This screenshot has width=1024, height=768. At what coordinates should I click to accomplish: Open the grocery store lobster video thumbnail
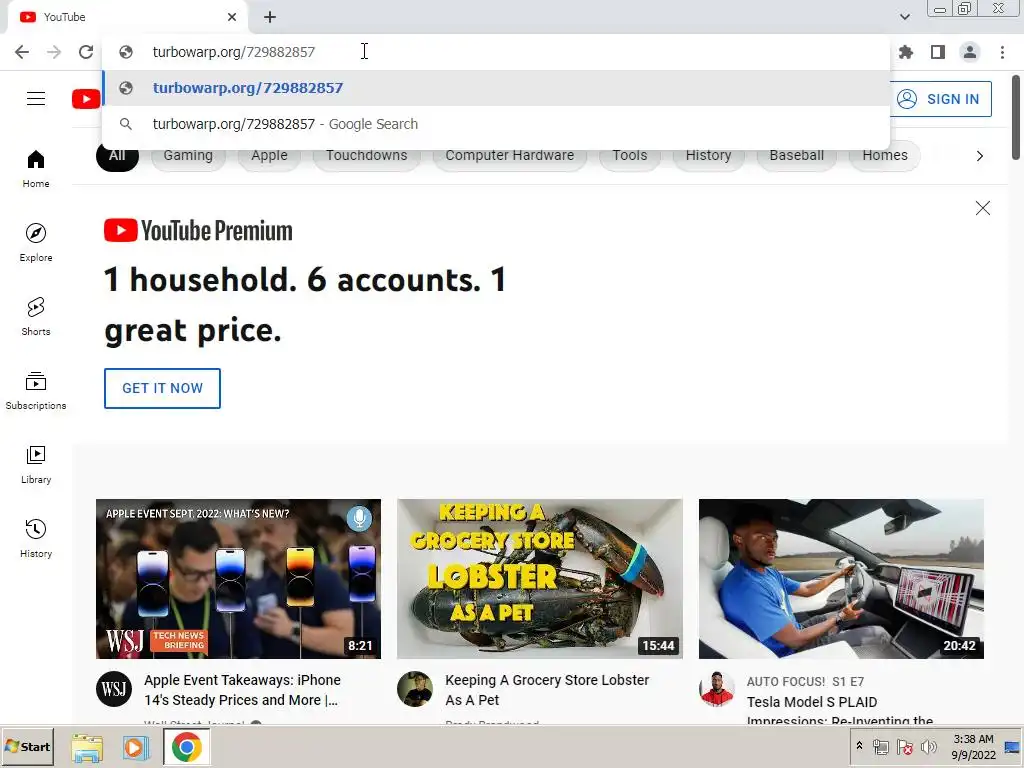pyautogui.click(x=540, y=579)
